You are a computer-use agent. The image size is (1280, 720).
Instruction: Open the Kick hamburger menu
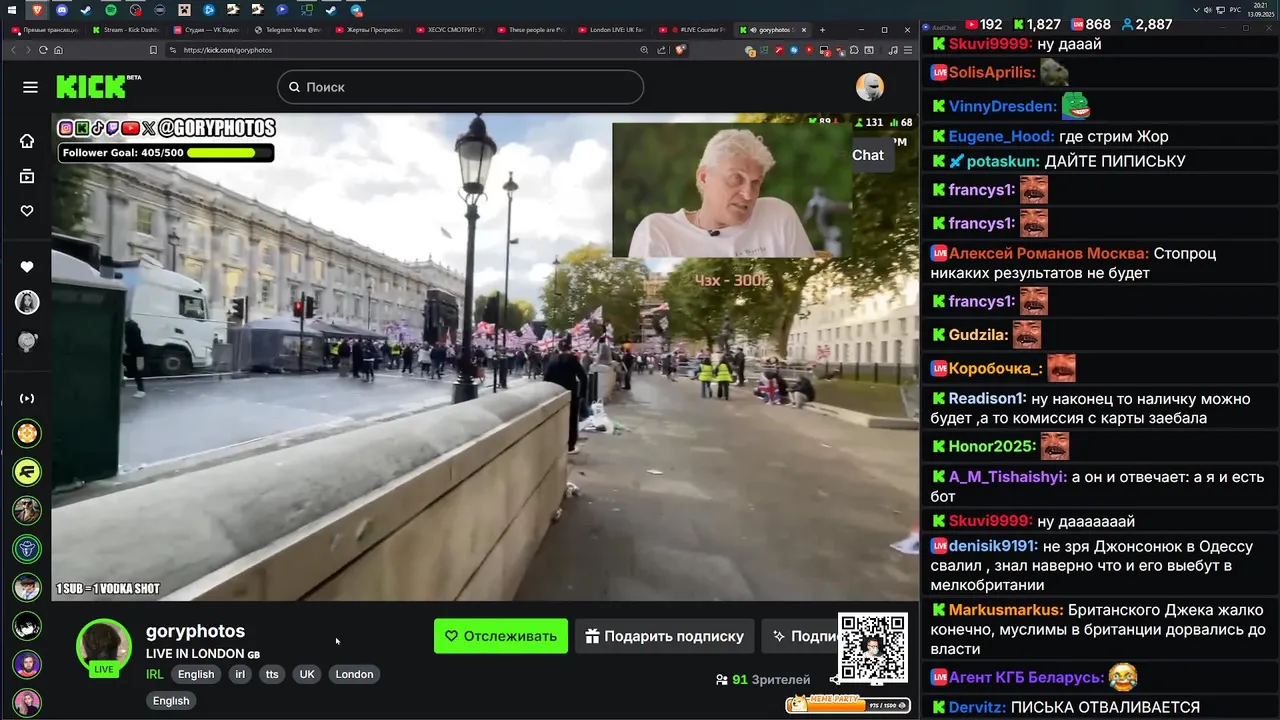pos(30,87)
